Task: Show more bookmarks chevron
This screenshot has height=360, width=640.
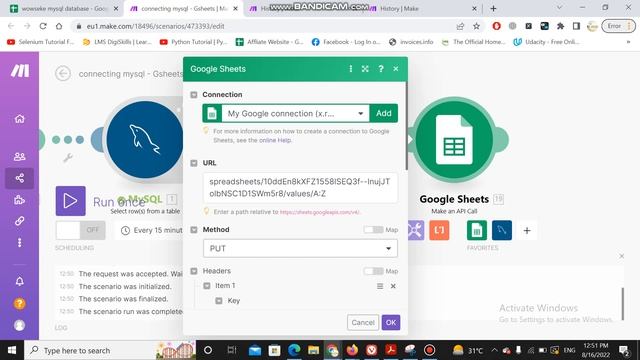Action: (x=628, y=42)
